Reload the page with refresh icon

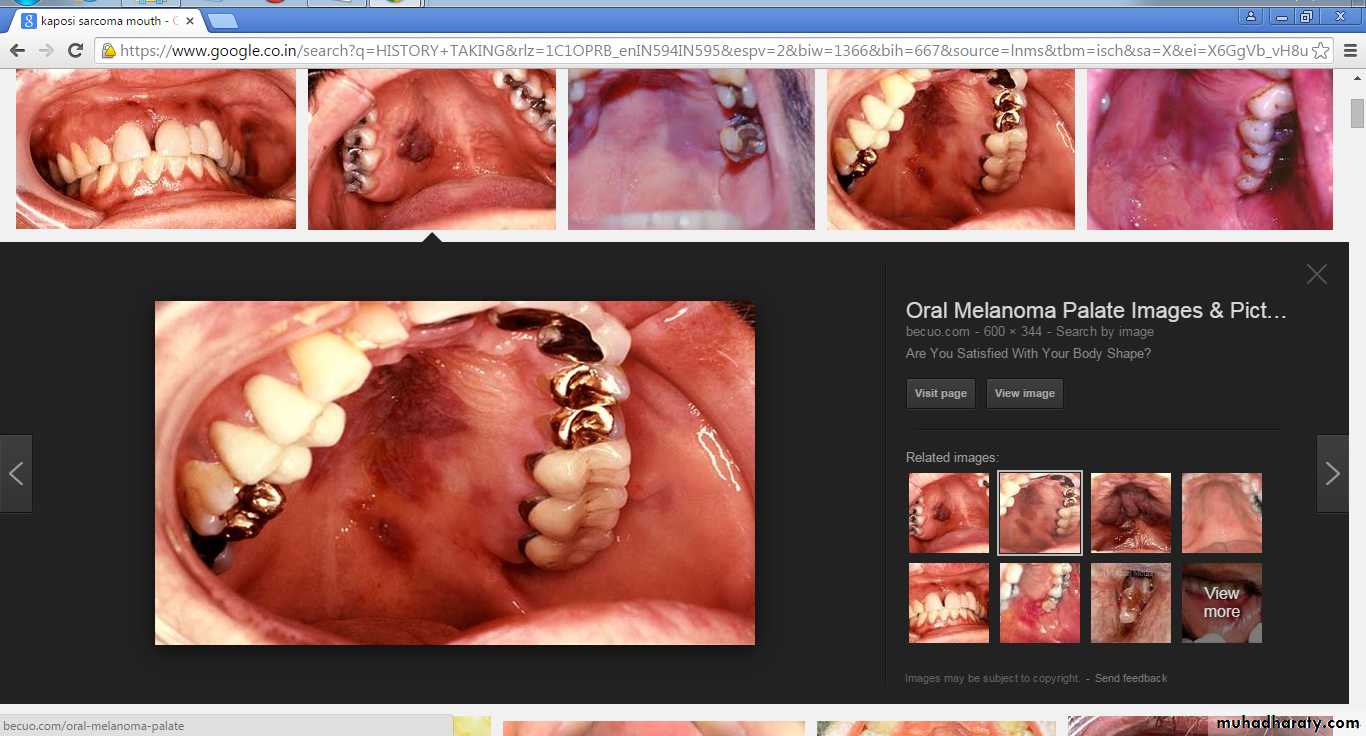(x=75, y=50)
